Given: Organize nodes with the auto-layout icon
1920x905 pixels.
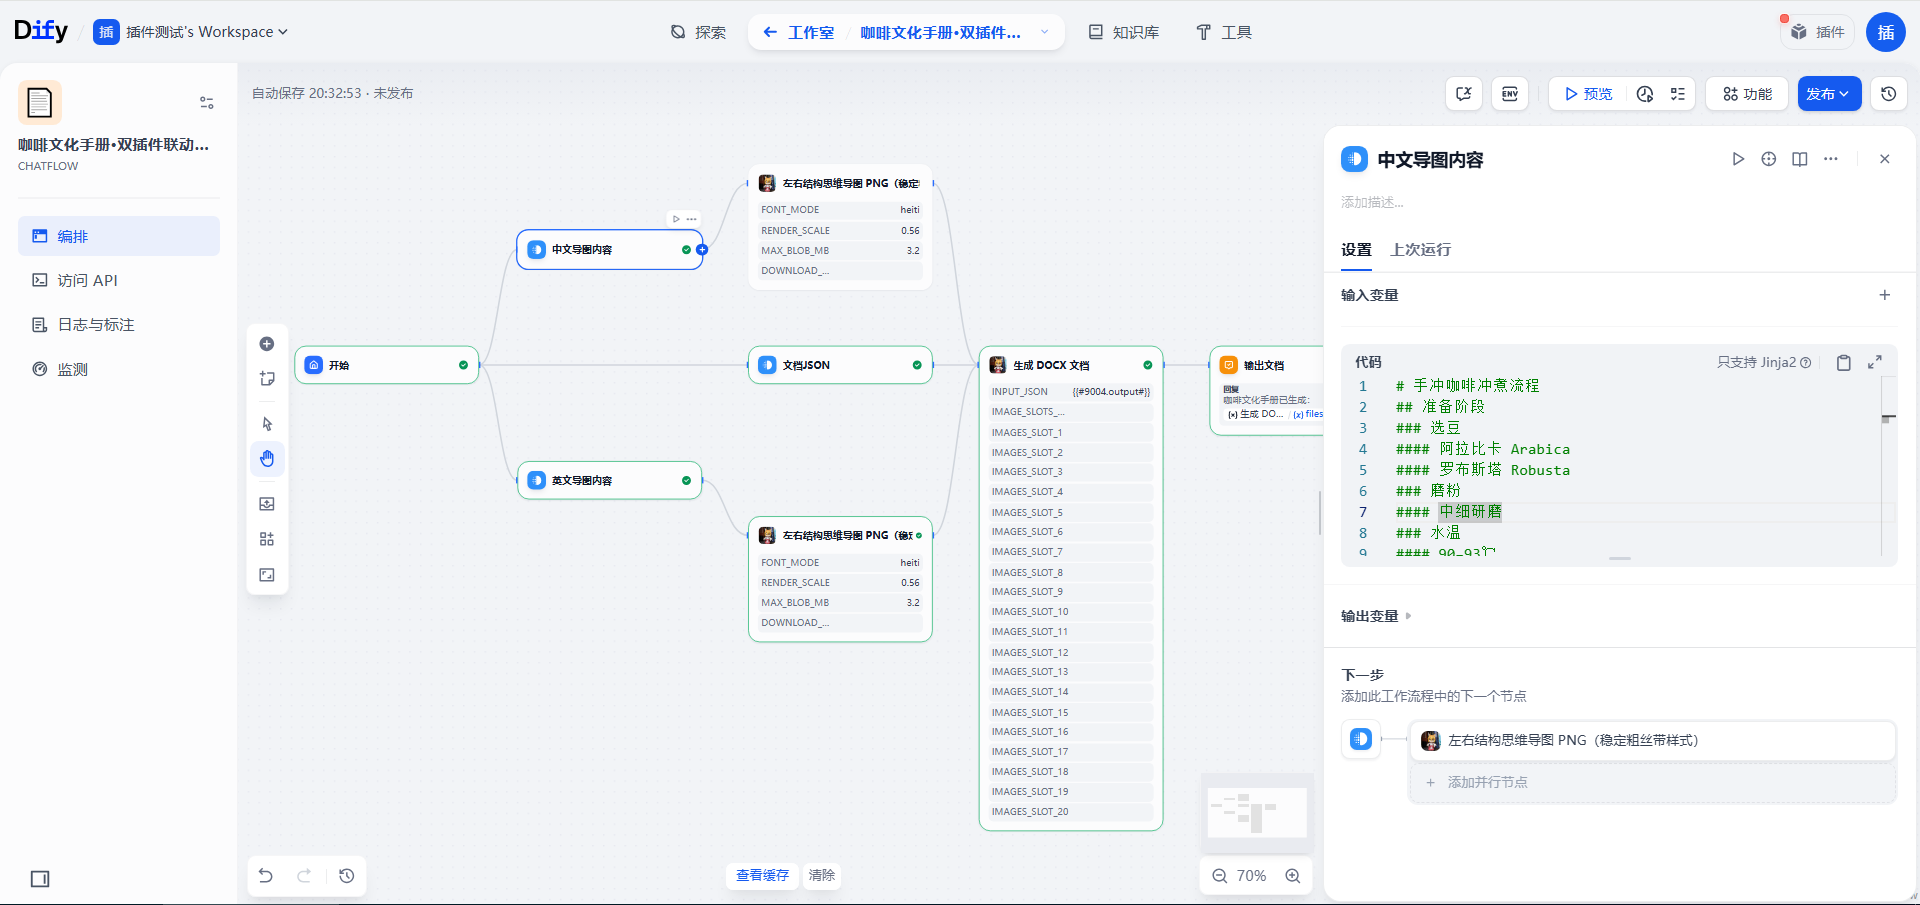Looking at the screenshot, I should 267,539.
